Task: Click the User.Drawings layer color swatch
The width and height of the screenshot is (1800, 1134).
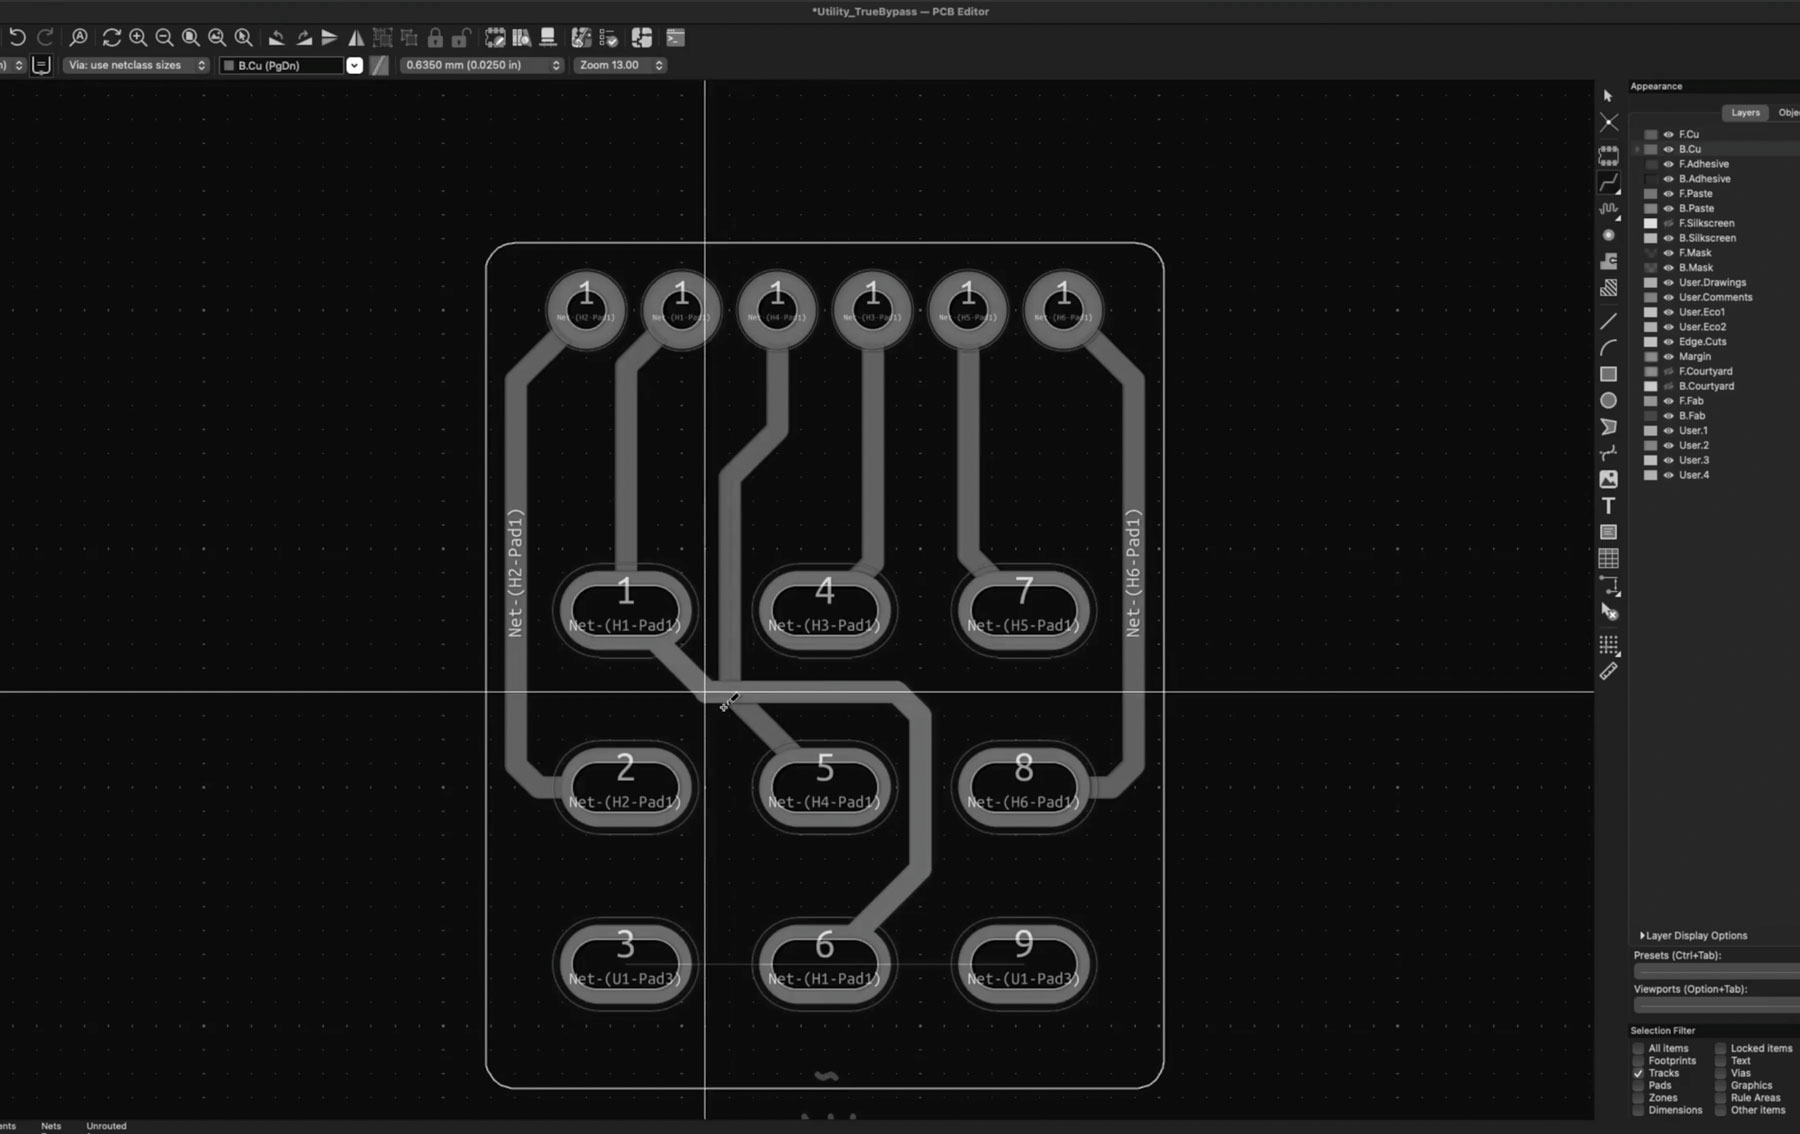Action: pos(1651,283)
